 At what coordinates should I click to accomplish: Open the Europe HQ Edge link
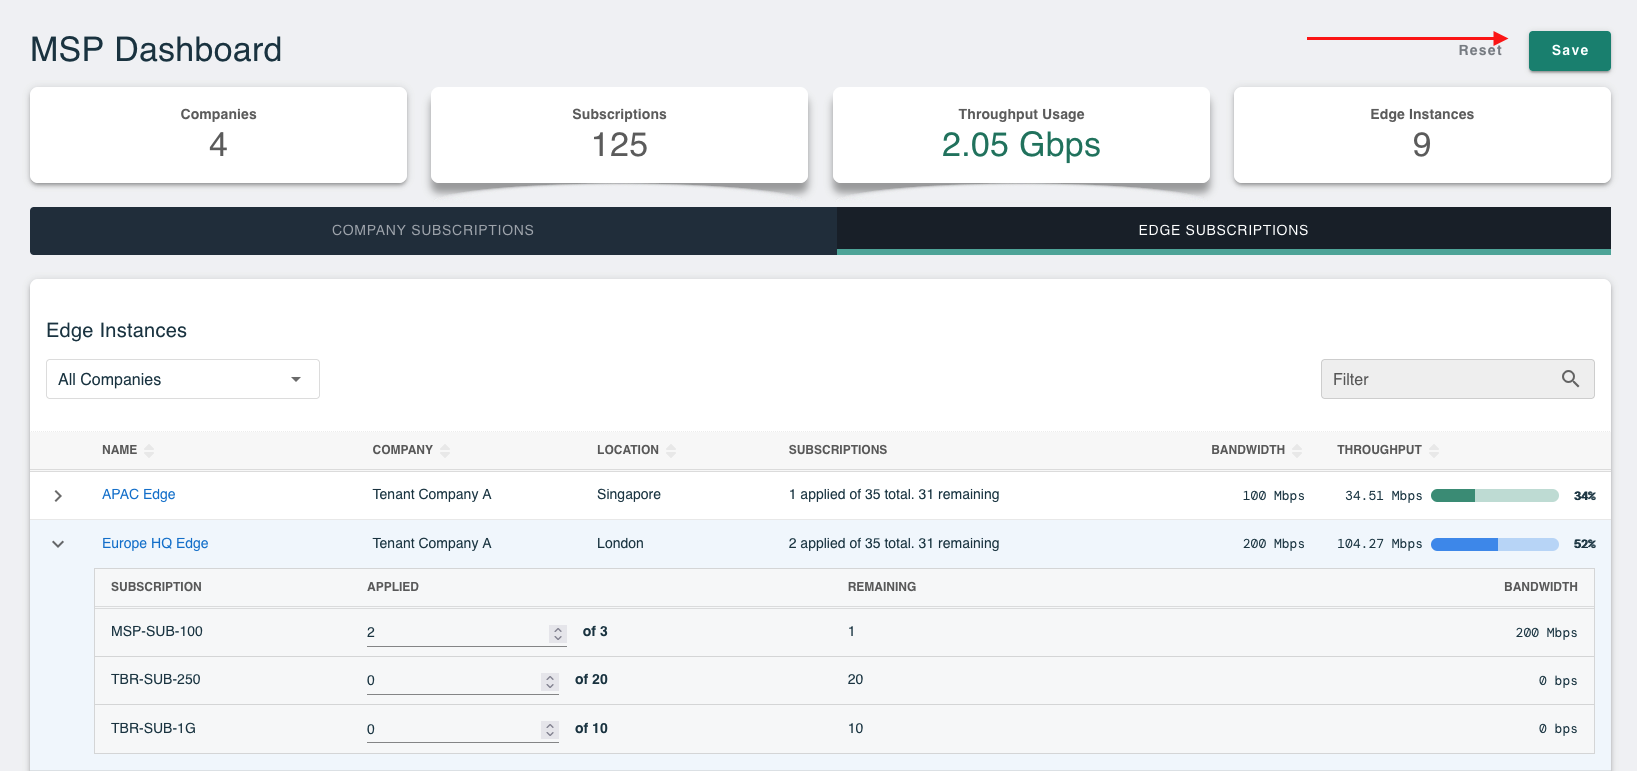tap(155, 543)
